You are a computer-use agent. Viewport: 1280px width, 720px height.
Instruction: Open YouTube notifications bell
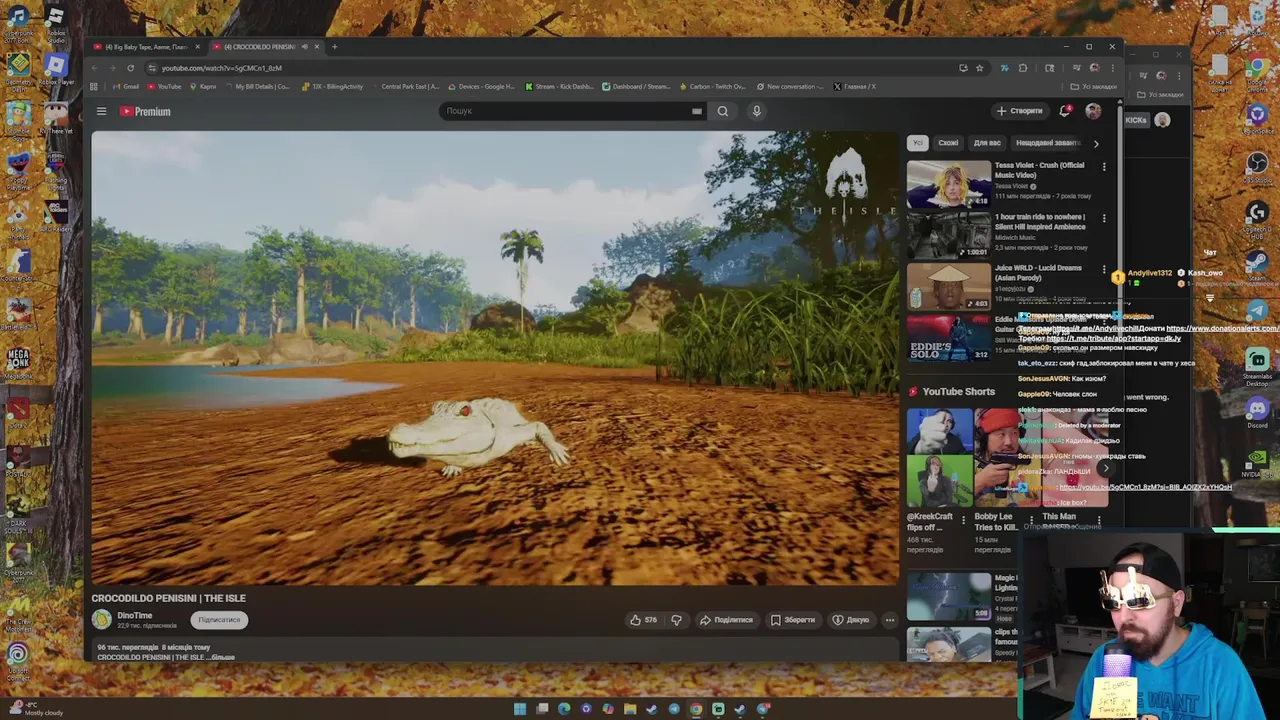click(1065, 111)
